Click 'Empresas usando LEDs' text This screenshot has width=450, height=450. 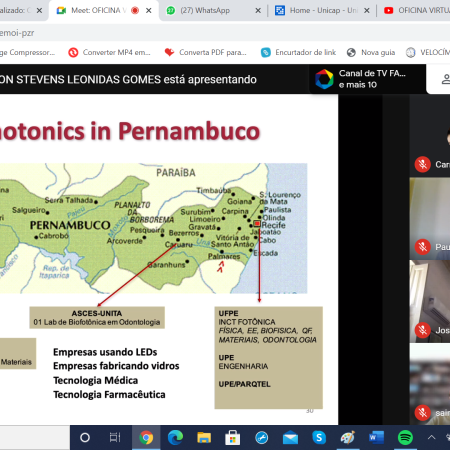pos(105,352)
